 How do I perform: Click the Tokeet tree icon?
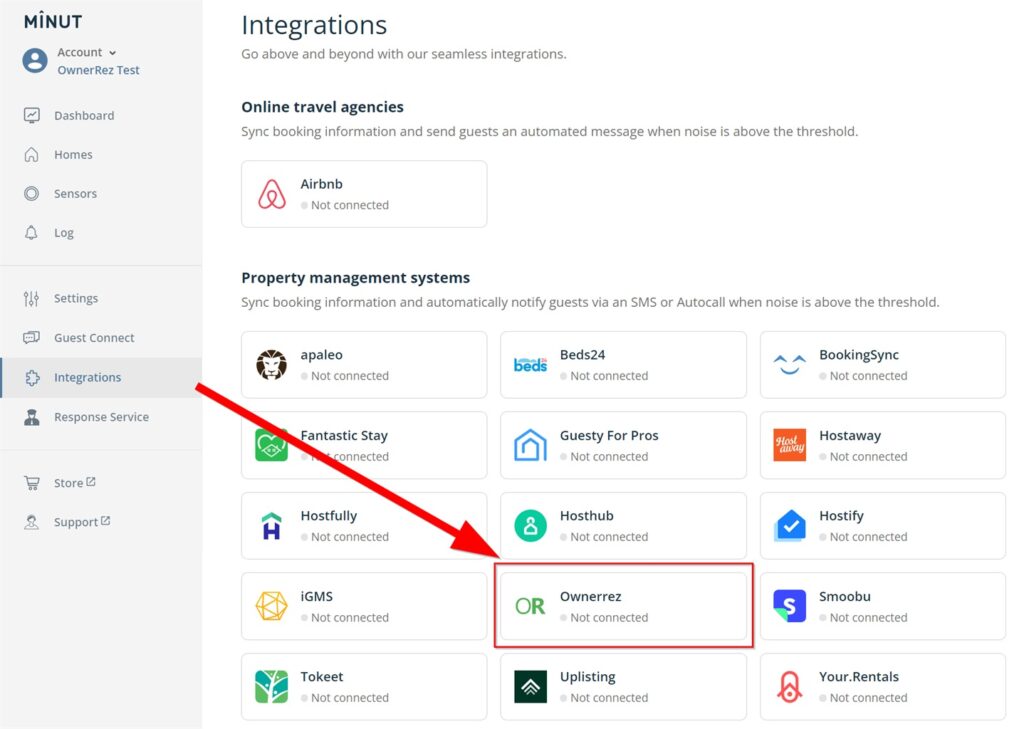[x=271, y=687]
